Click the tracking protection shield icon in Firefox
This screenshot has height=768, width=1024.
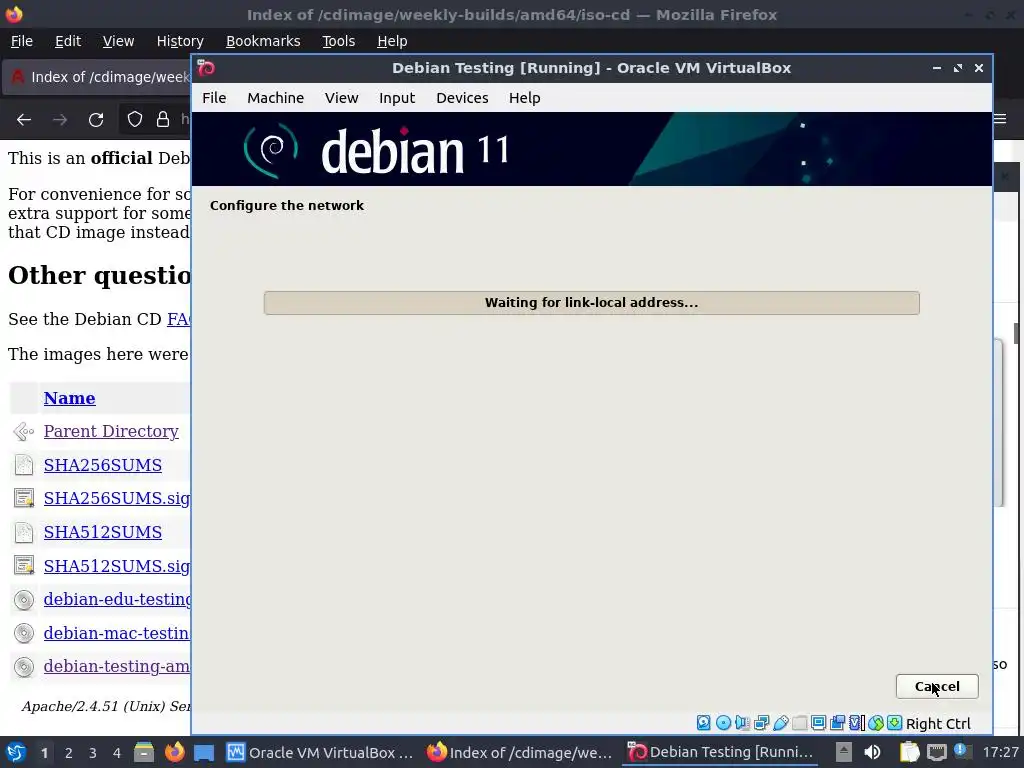pyautogui.click(x=135, y=120)
